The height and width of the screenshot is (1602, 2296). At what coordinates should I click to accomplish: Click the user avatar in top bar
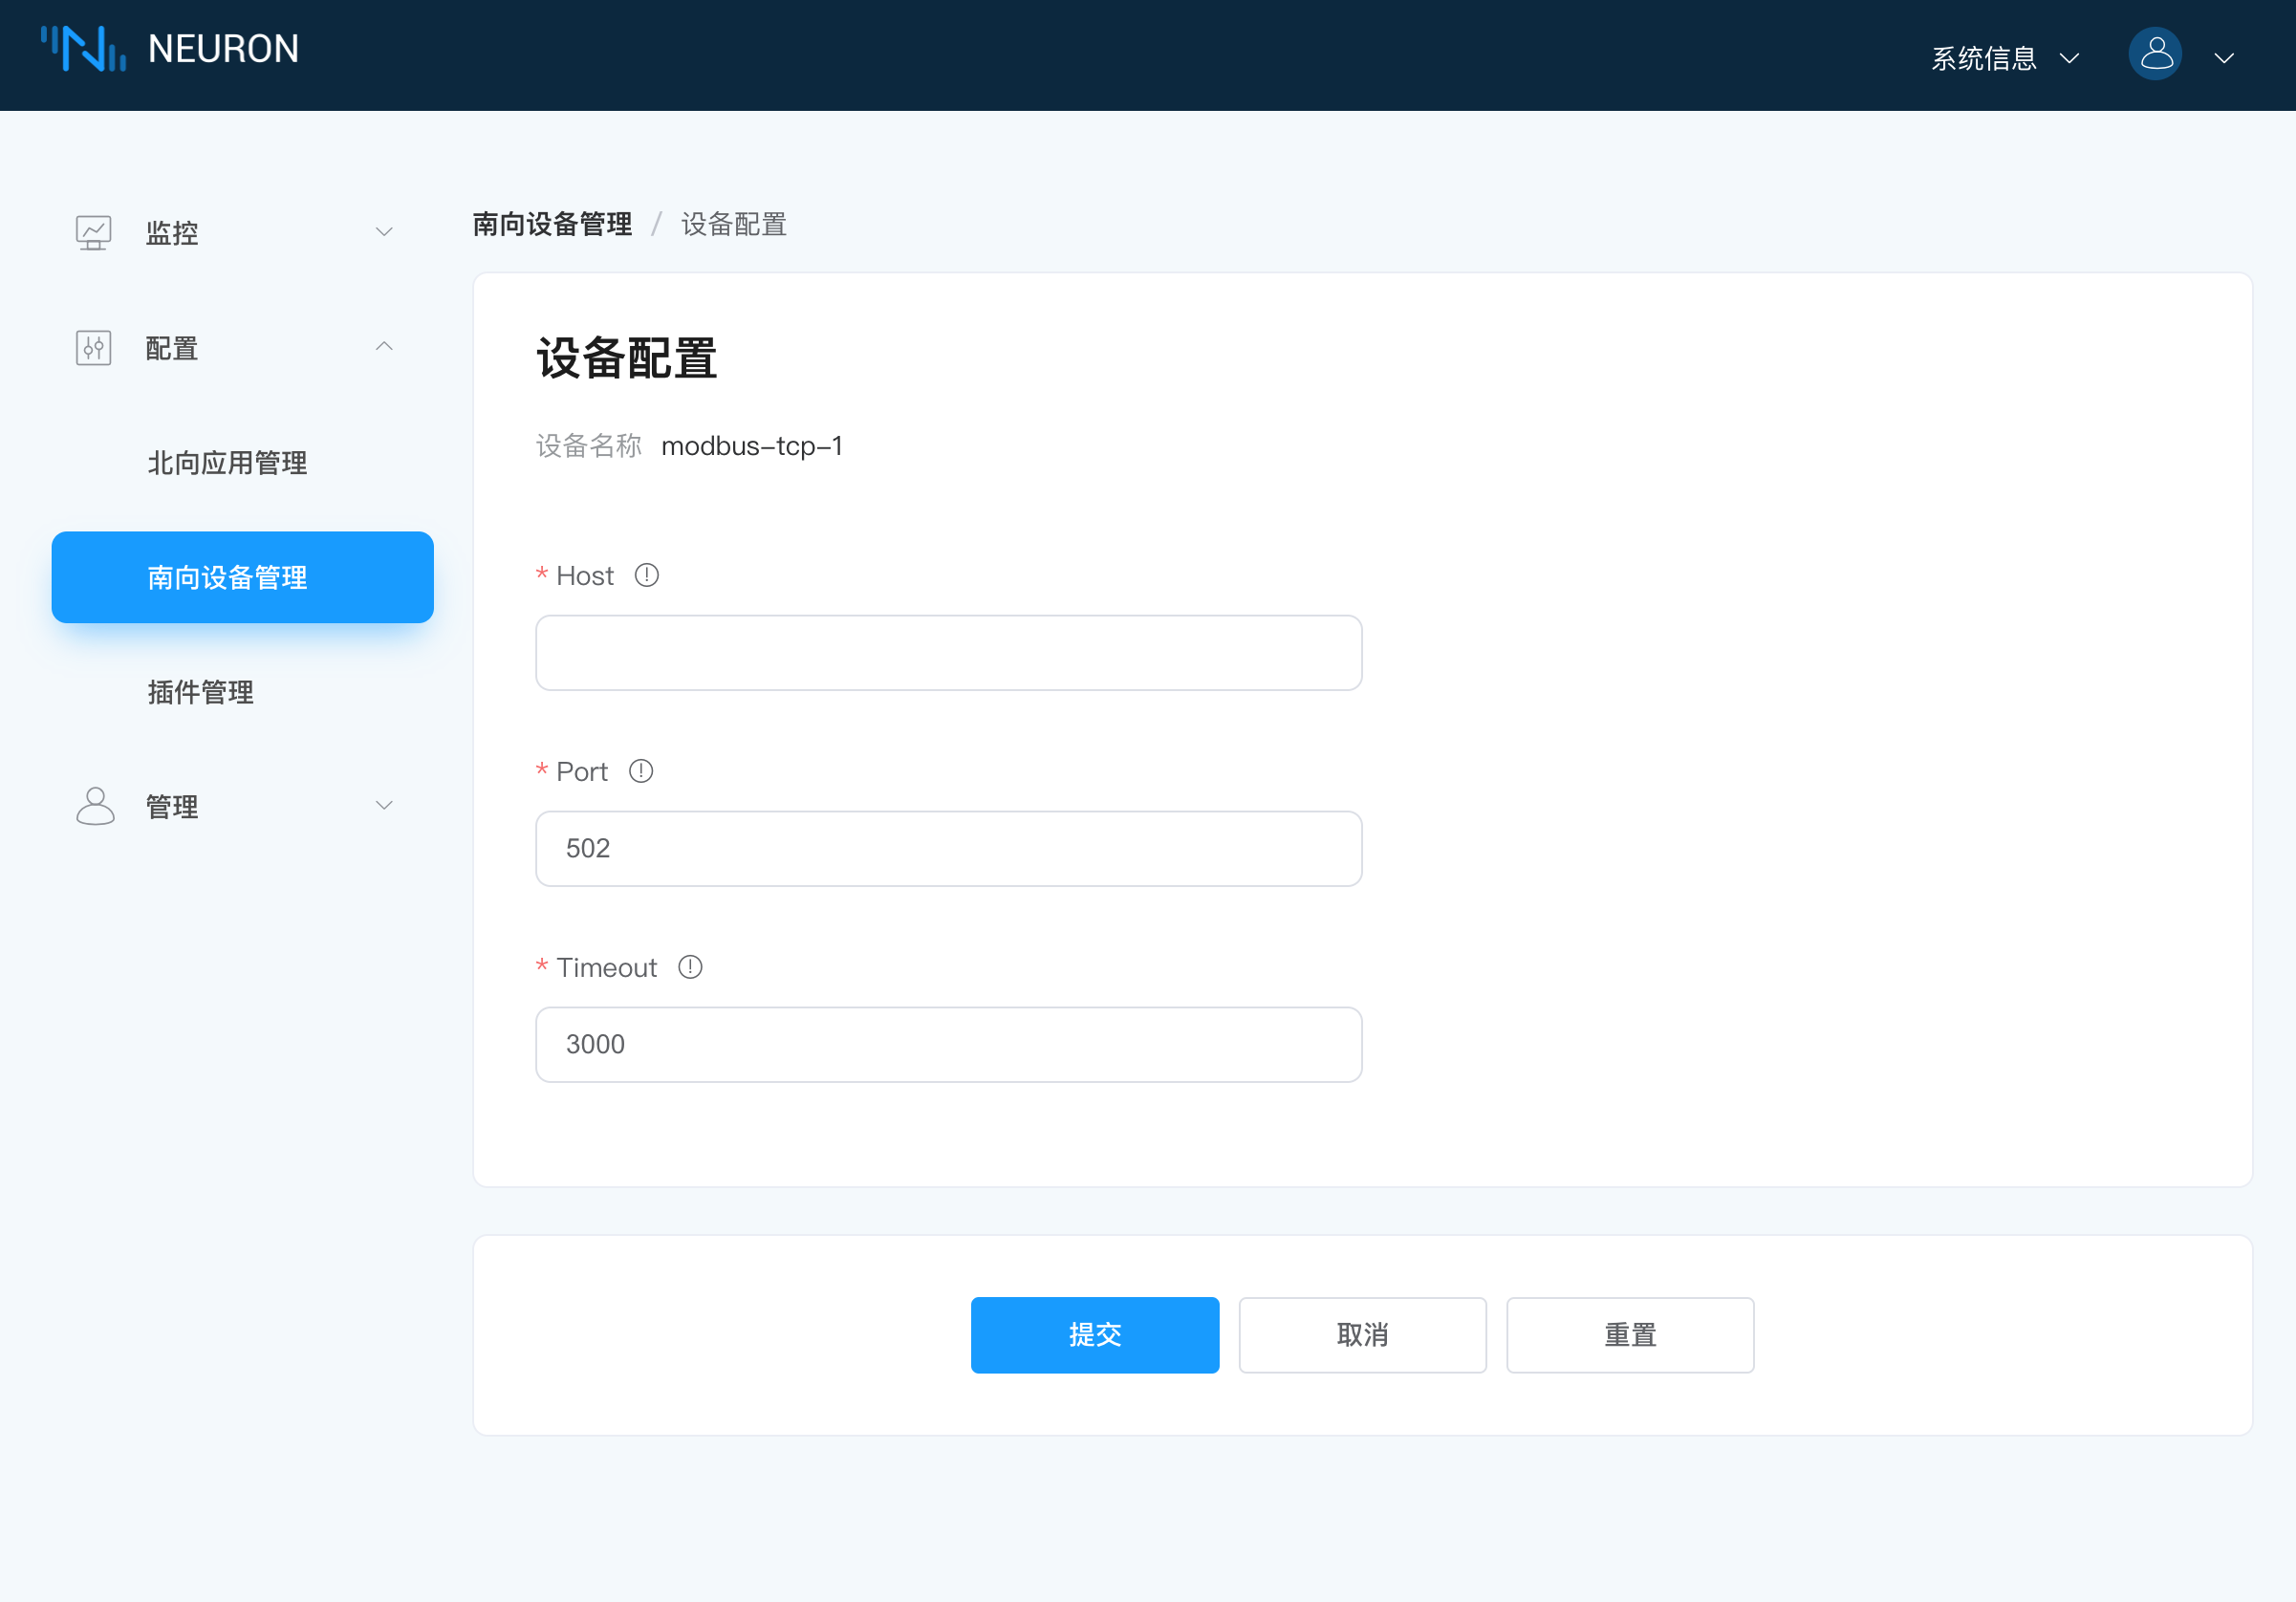coord(2156,54)
